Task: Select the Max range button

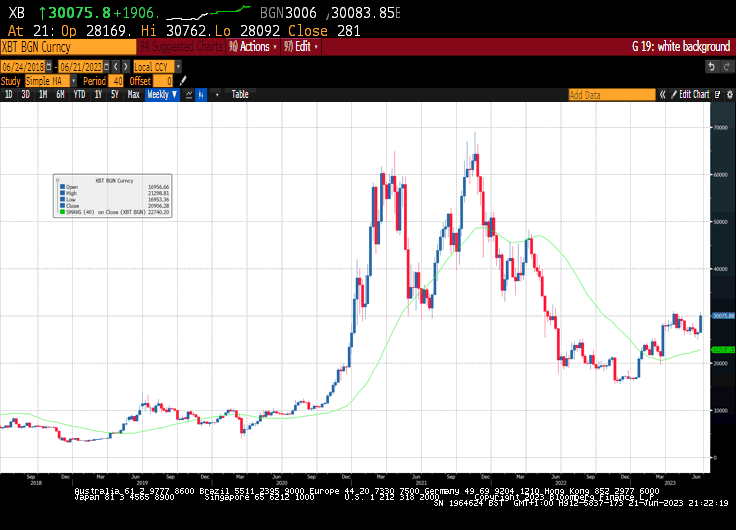Action: 133,94
